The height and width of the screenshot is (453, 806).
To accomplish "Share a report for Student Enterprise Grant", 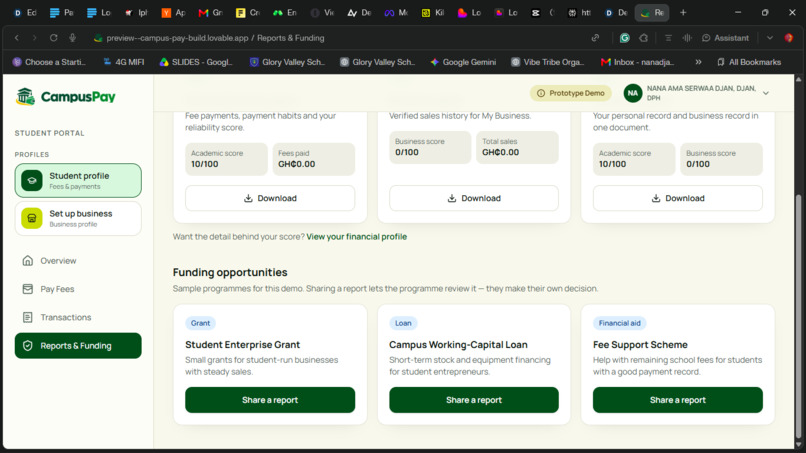I will [x=270, y=400].
